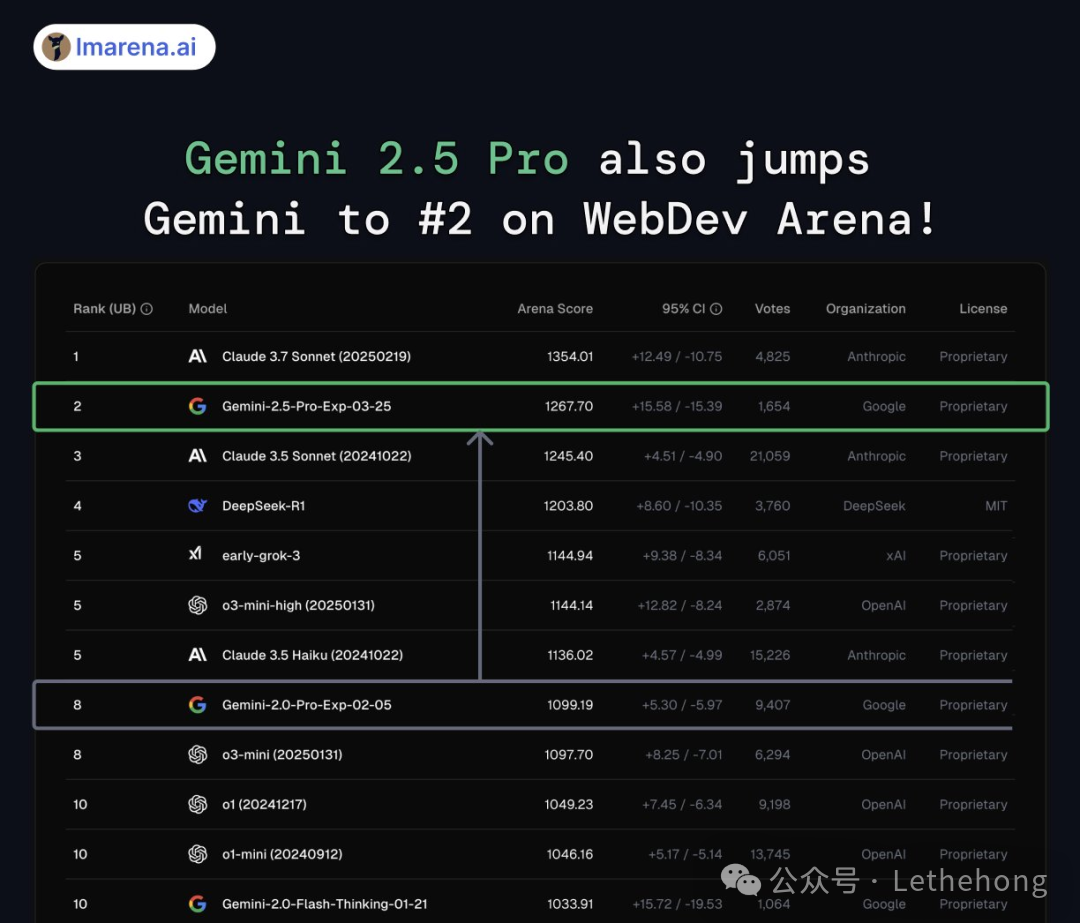Click the Anthropic icon beside Claude 3.5 Sonnet

click(x=198, y=456)
